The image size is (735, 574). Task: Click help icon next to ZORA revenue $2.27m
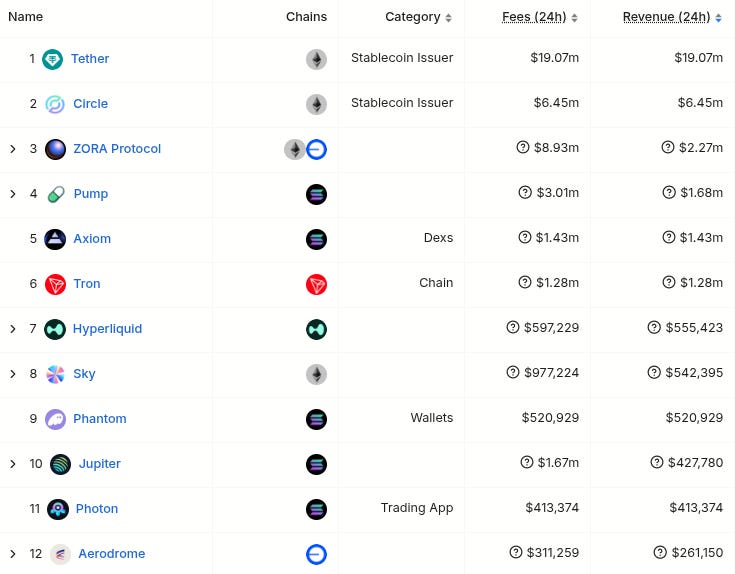(x=668, y=147)
